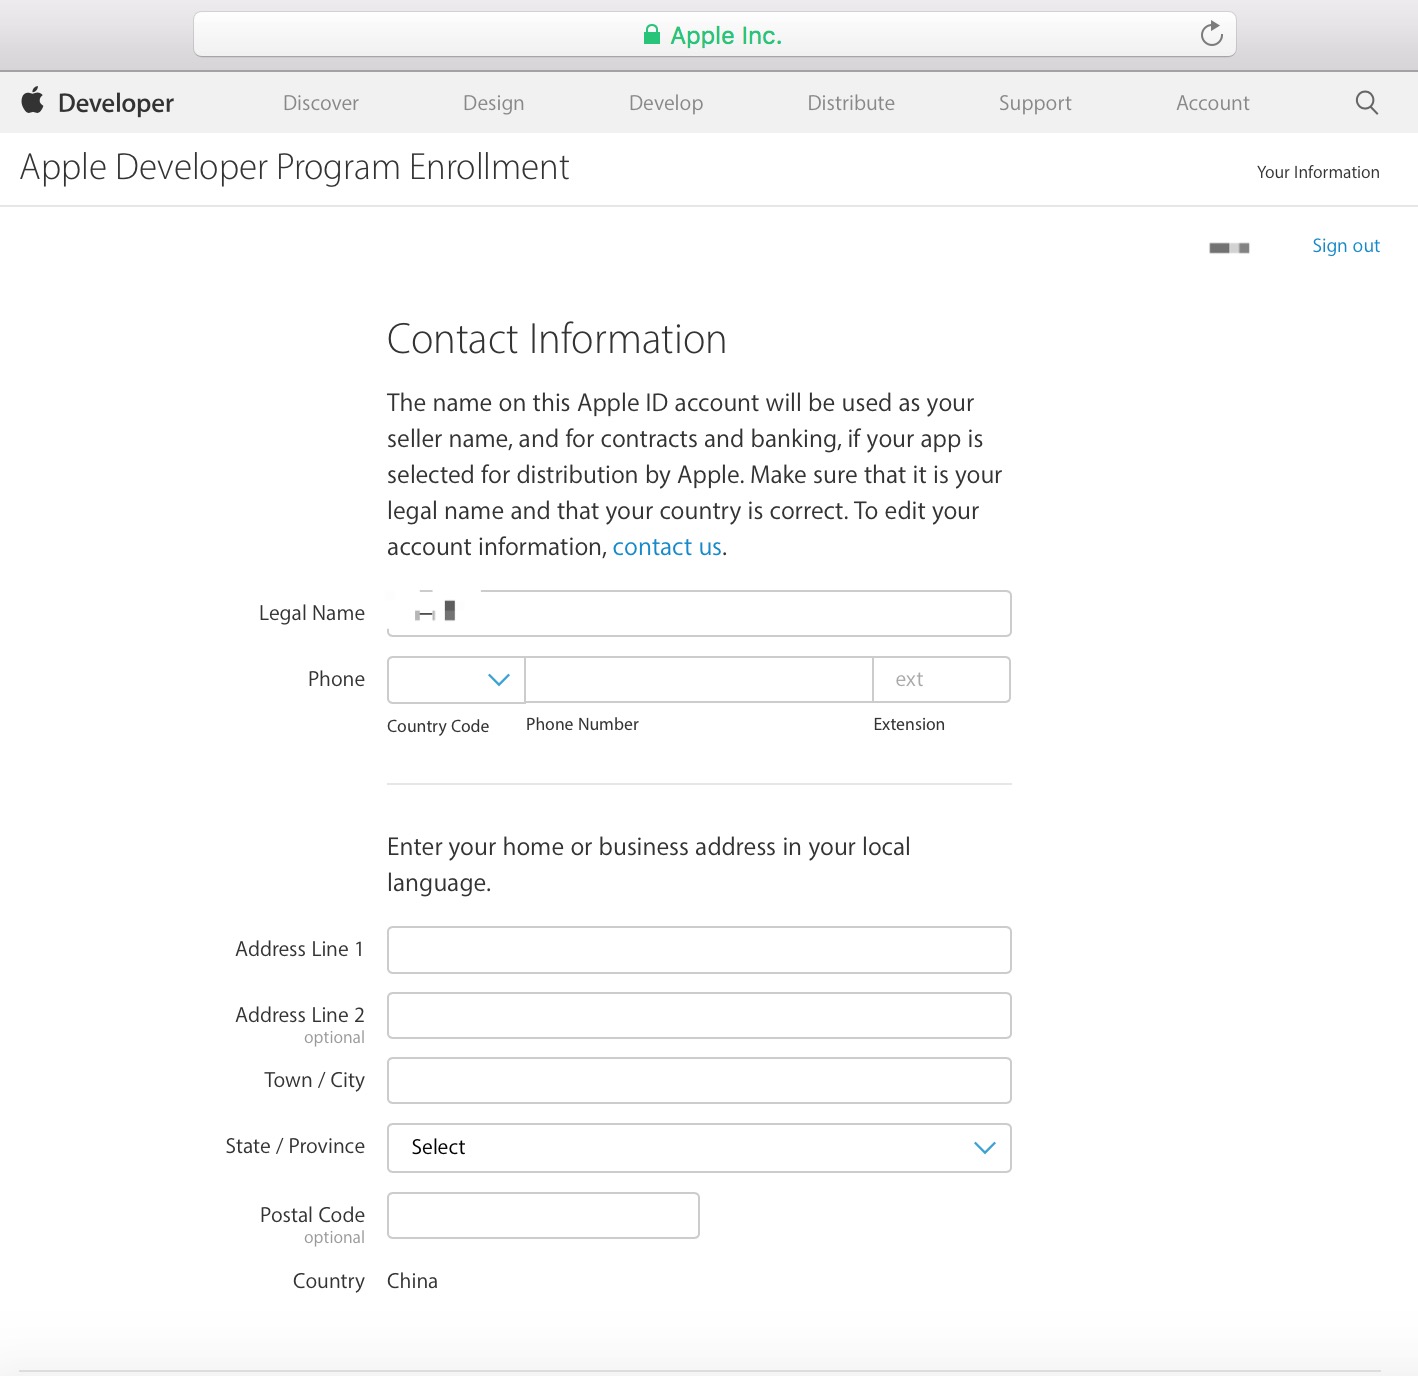Click the Address Line 2 optional field
The height and width of the screenshot is (1376, 1418).
click(699, 1015)
